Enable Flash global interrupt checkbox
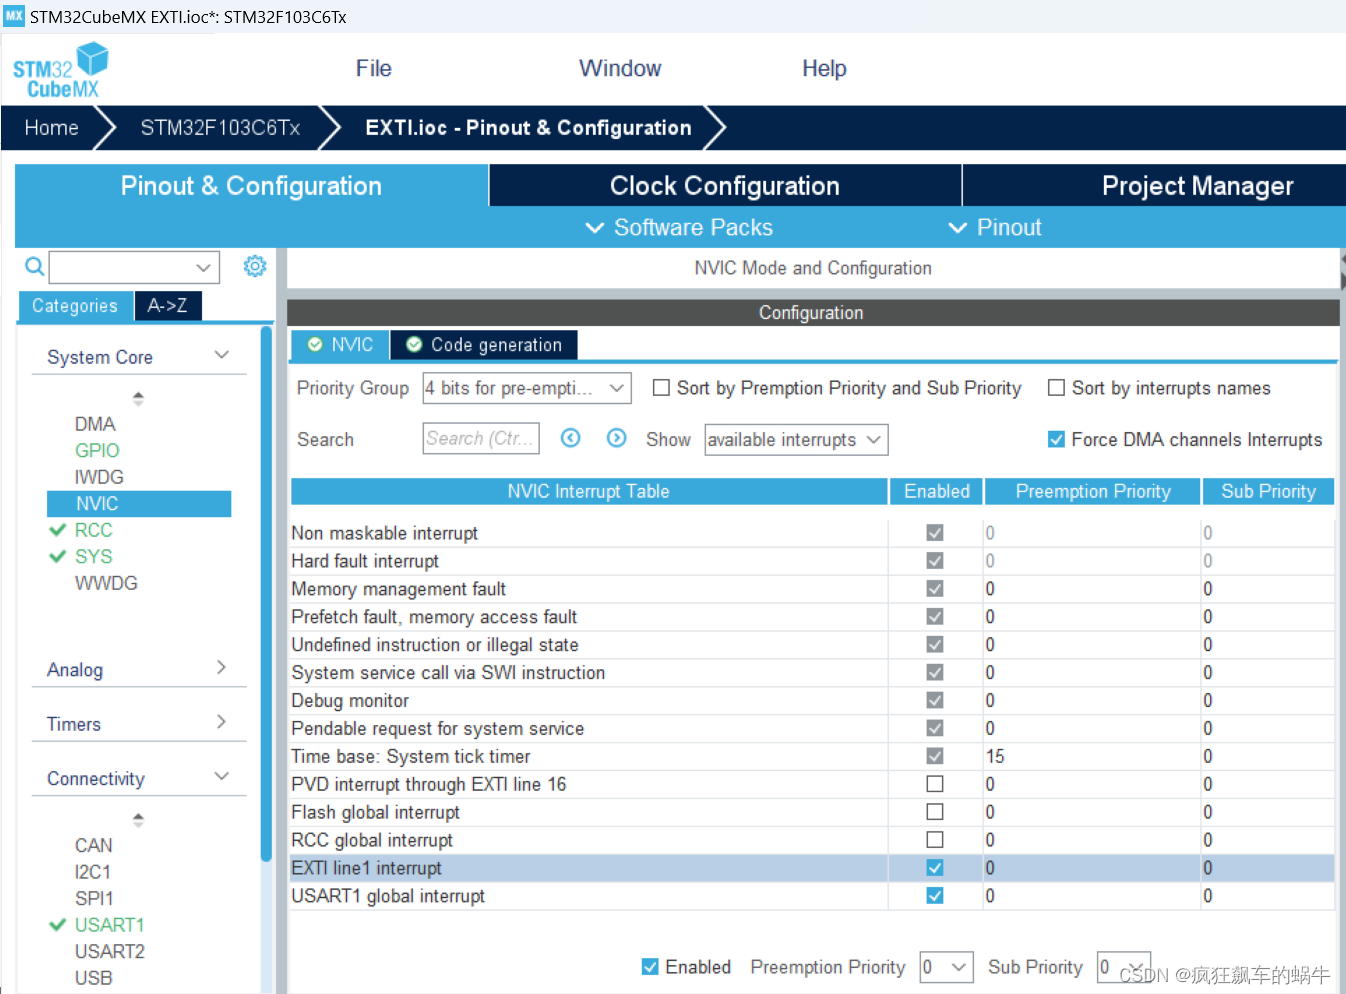This screenshot has height=994, width=1346. coord(935,812)
